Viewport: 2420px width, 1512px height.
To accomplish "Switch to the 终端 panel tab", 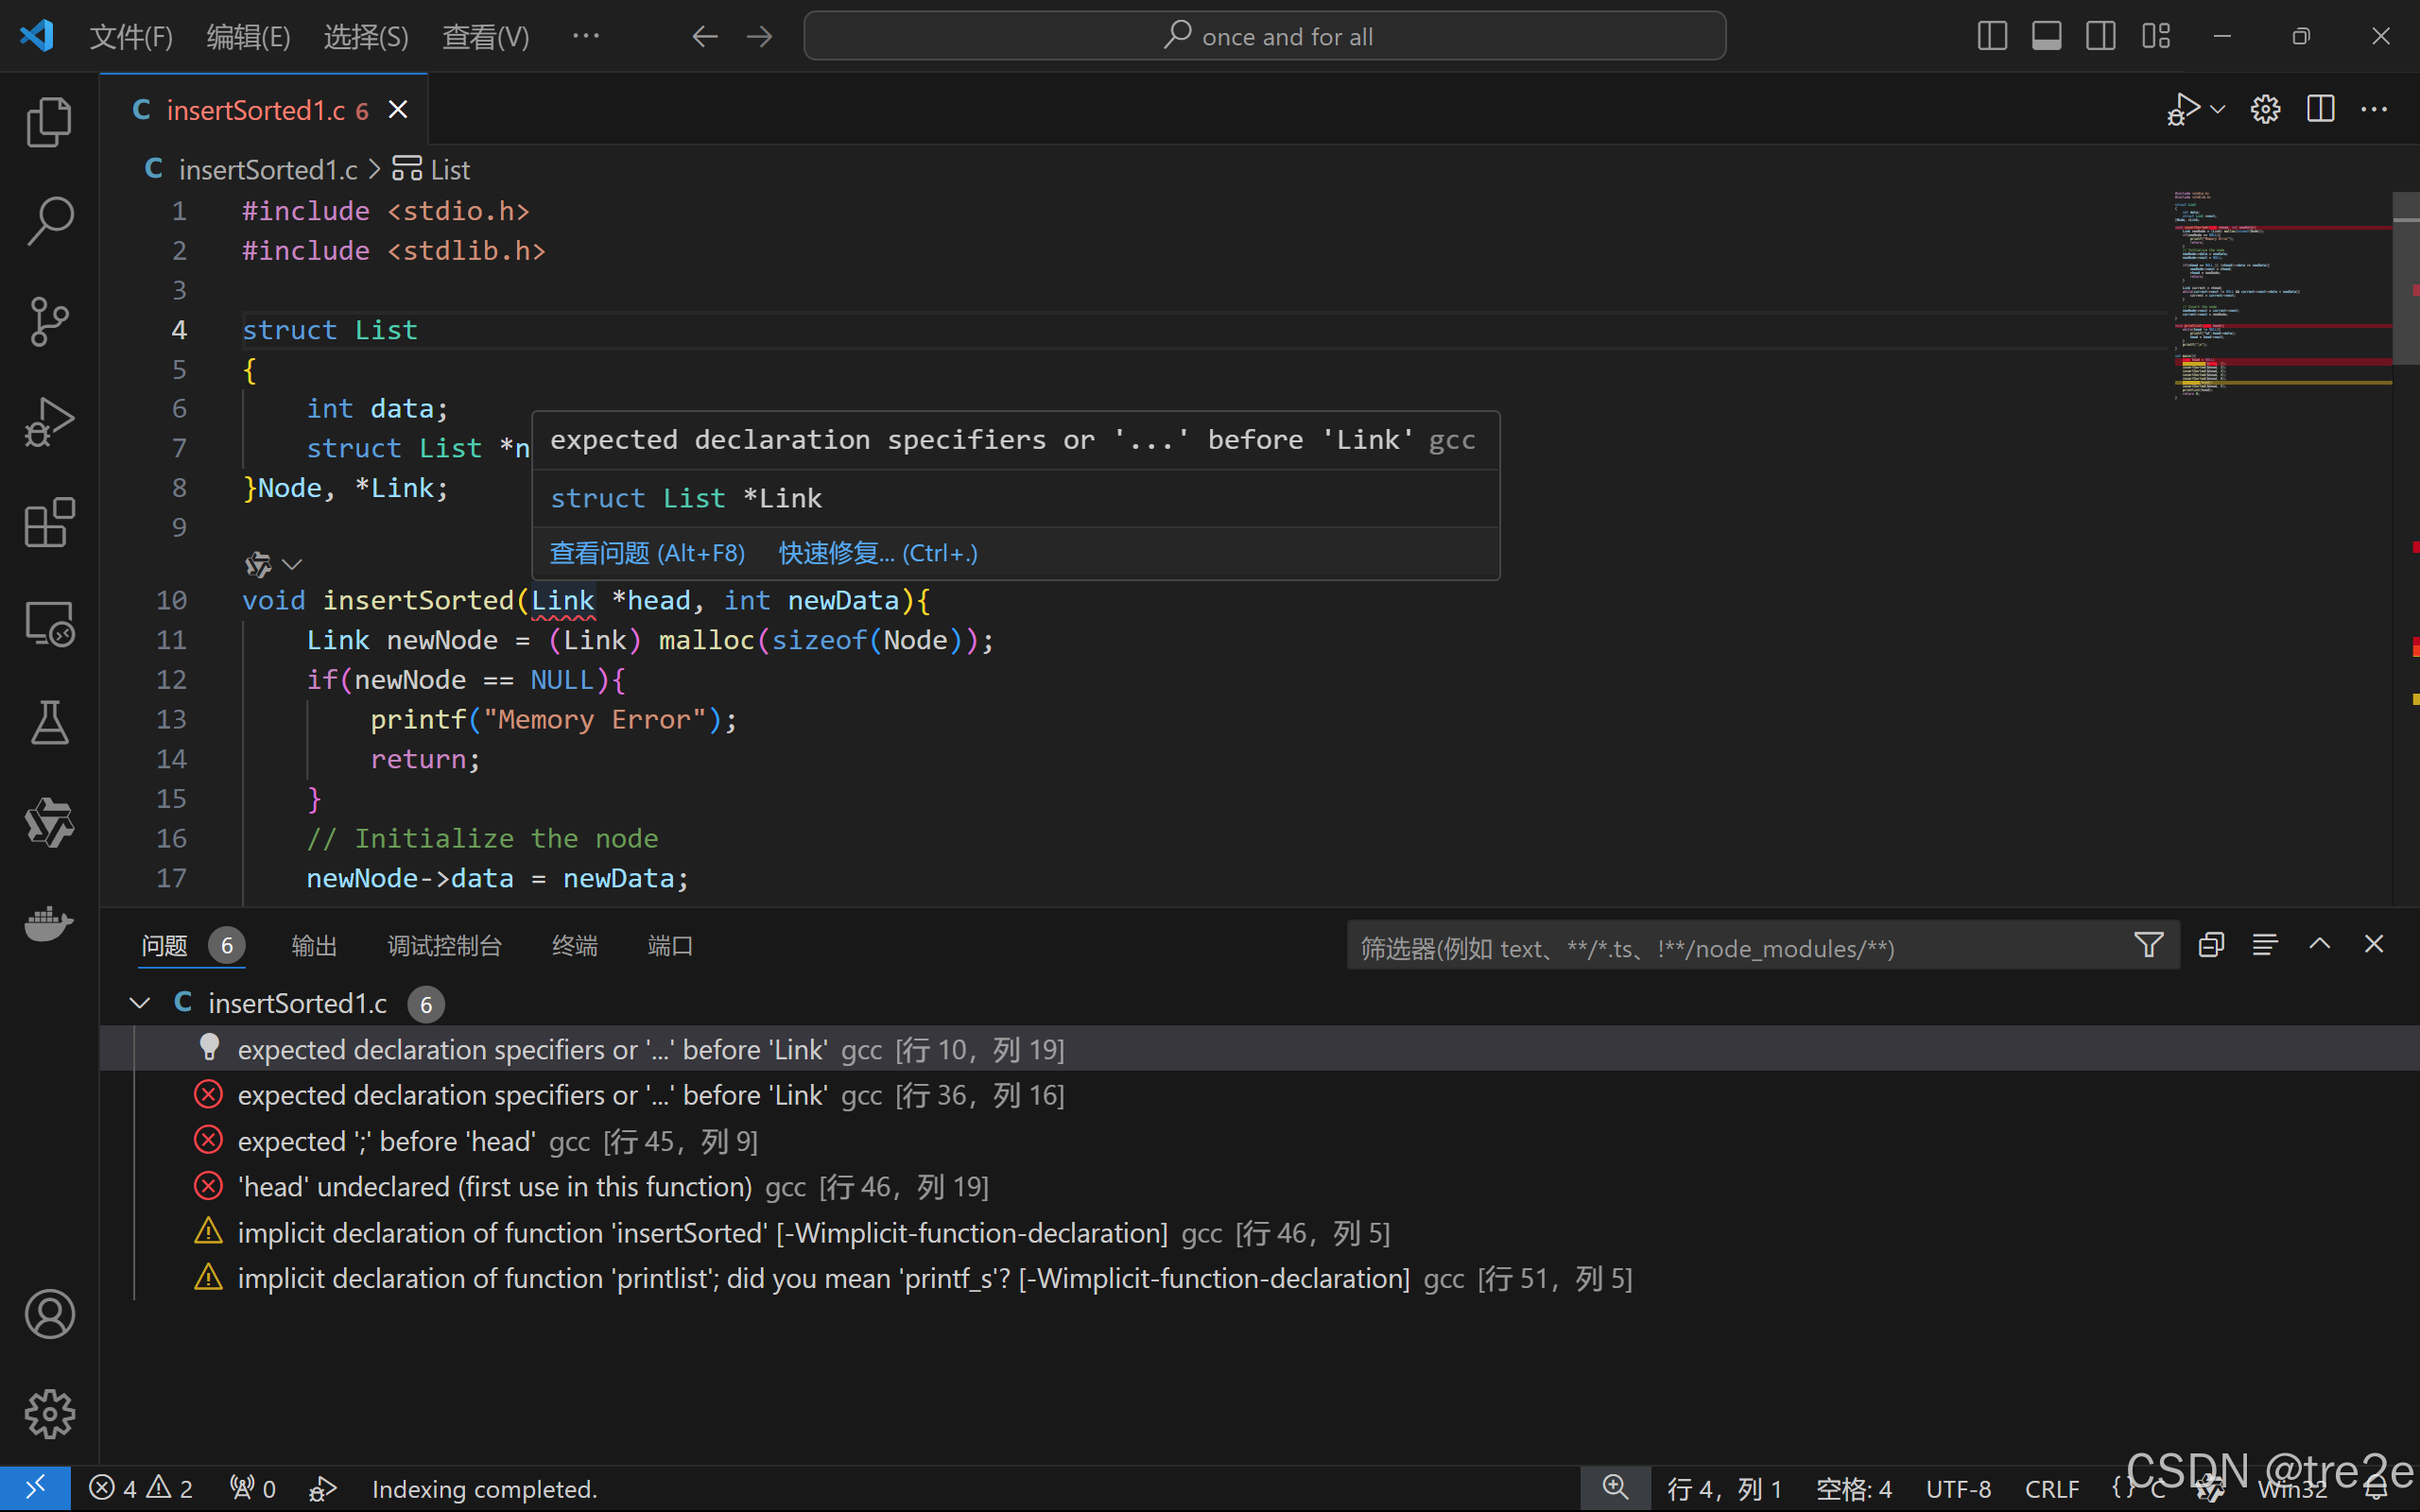I will click(x=574, y=946).
